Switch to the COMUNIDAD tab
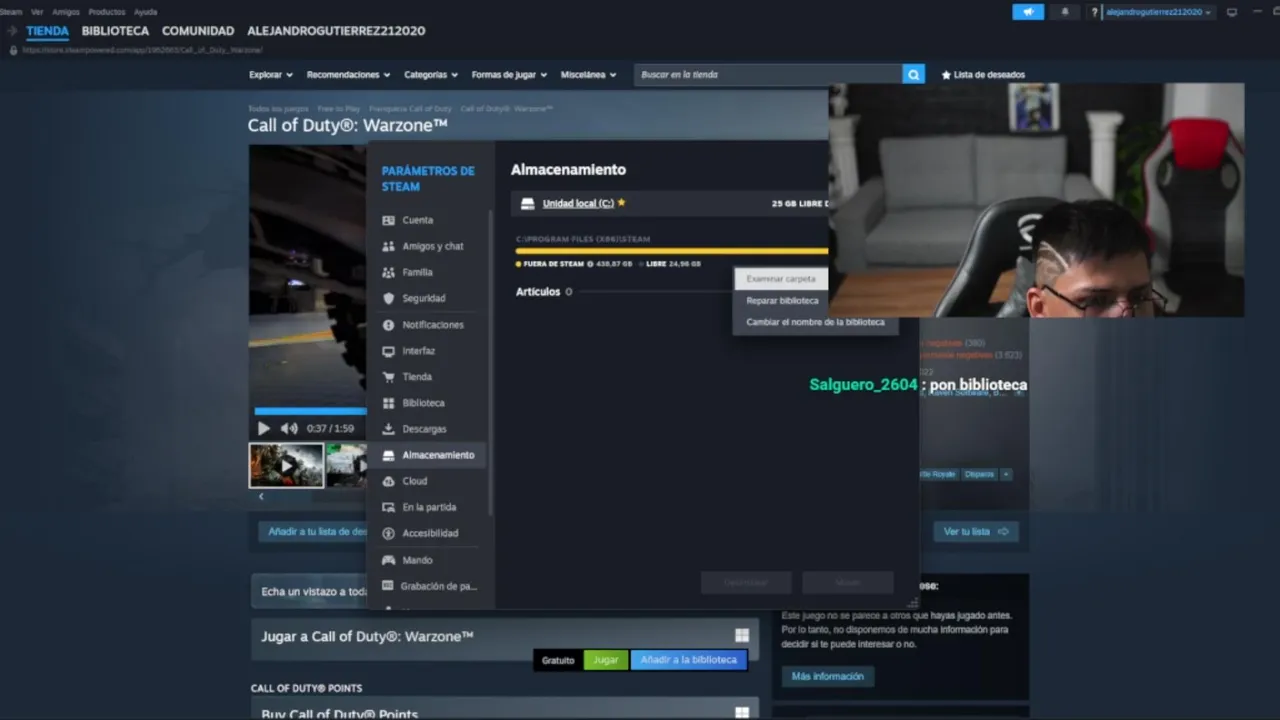This screenshot has height=720, width=1280. [x=198, y=31]
